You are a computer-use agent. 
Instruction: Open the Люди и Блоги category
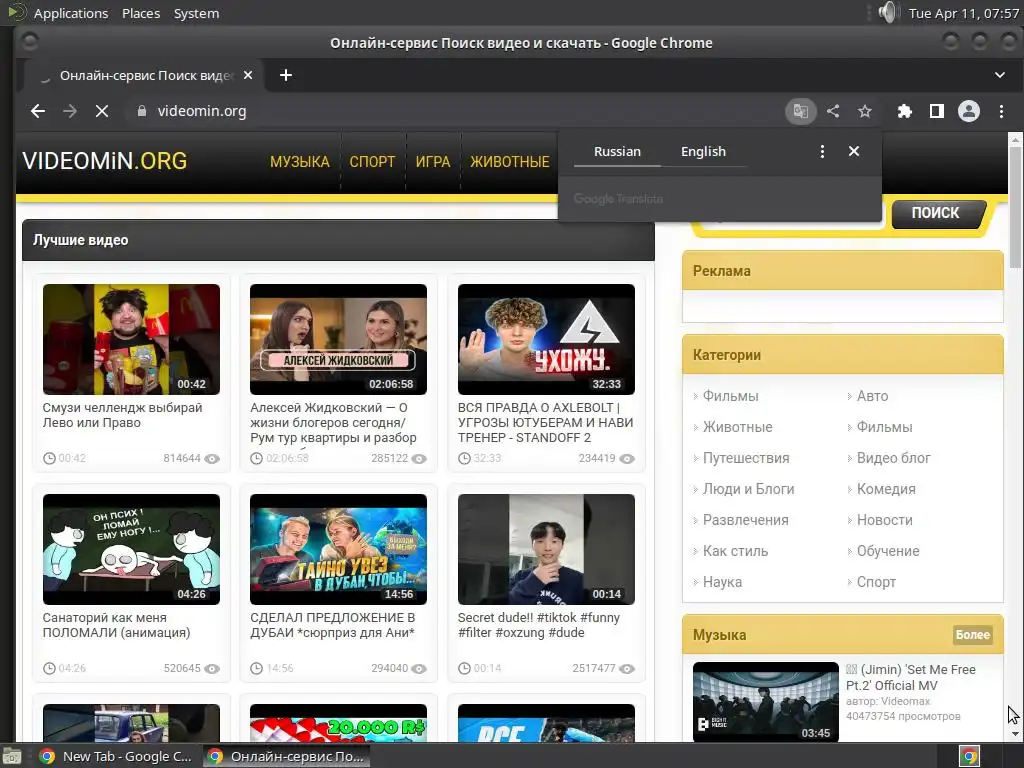click(x=748, y=489)
